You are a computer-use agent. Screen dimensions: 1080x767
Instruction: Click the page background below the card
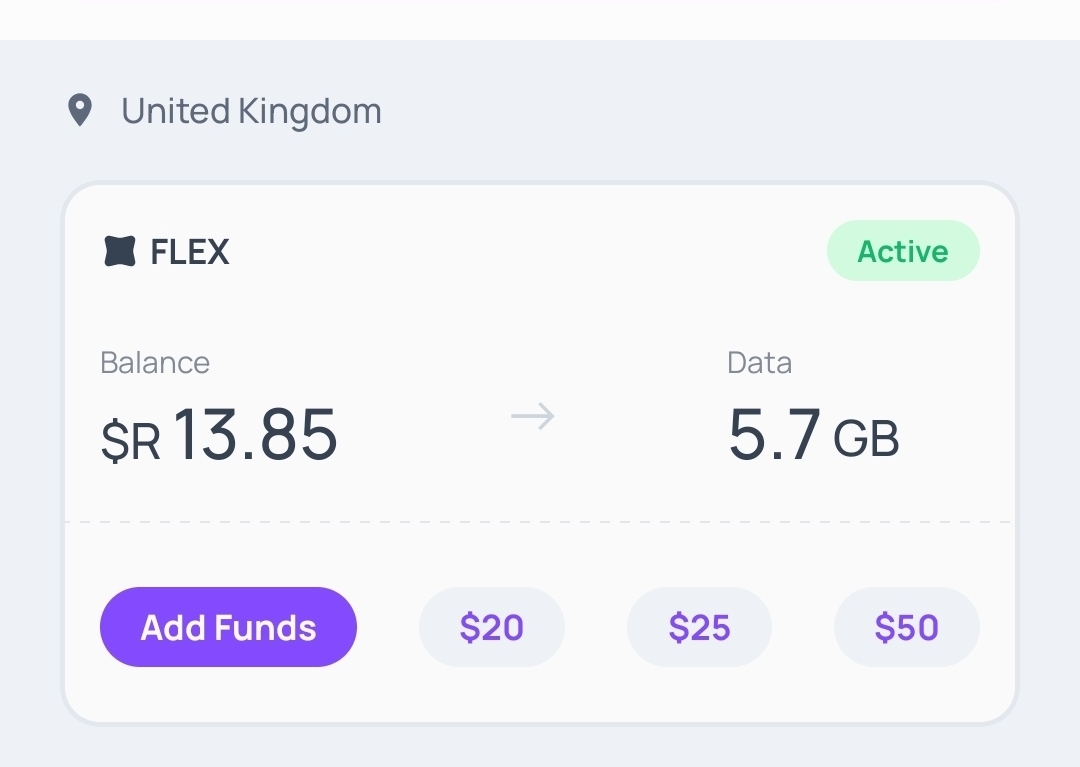tap(540, 747)
